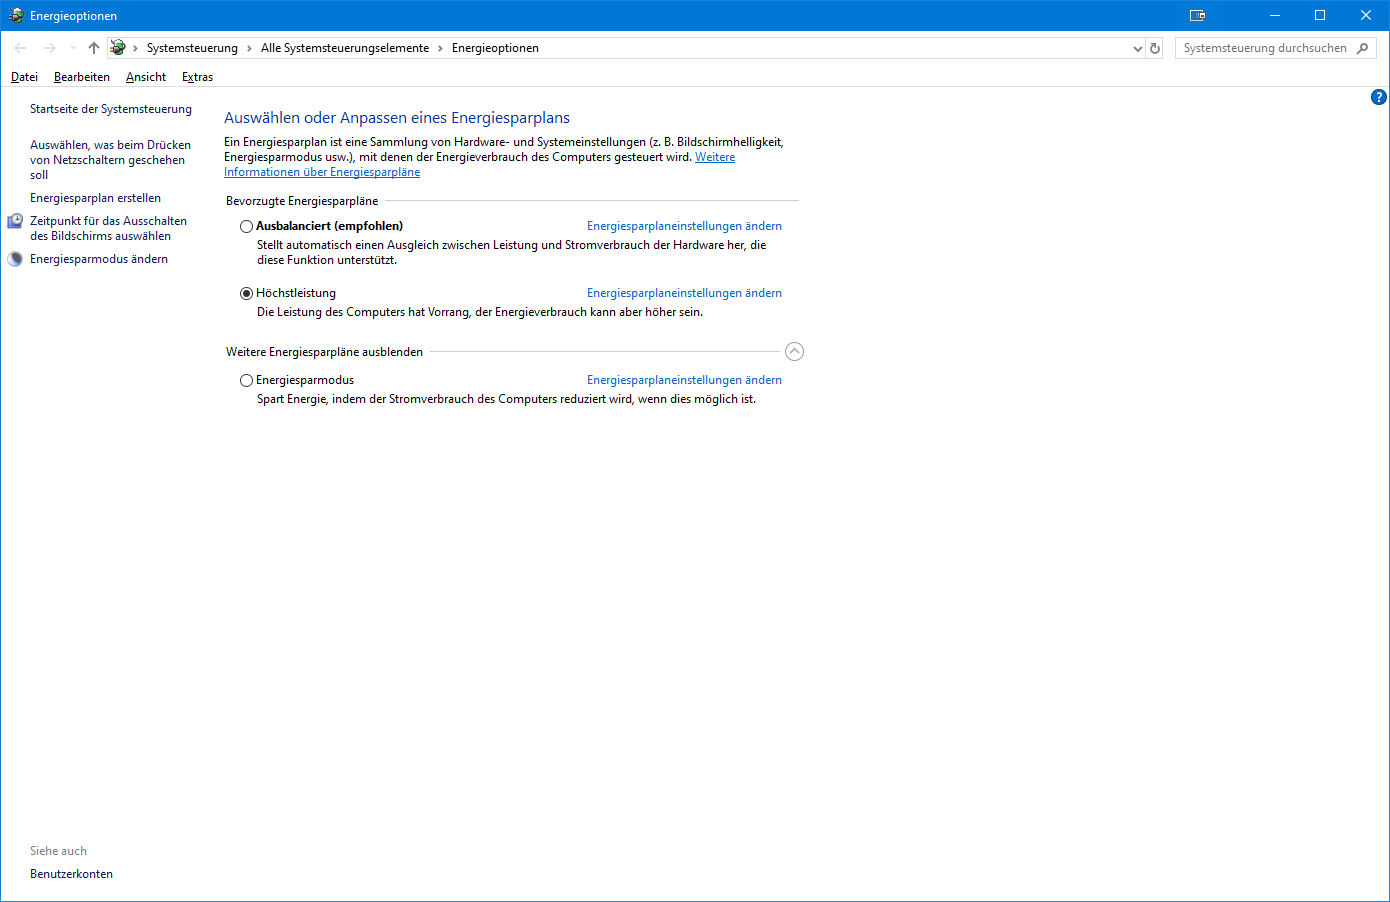The width and height of the screenshot is (1390, 902).
Task: Click the Control Panel icon in the address bar
Action: click(117, 47)
